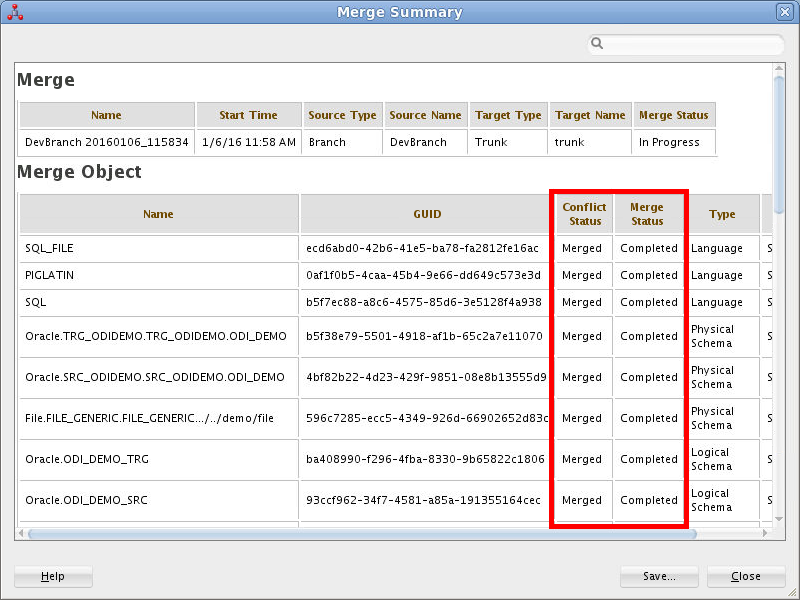800x600 pixels.
Task: Click the Branch source type cell
Action: click(x=342, y=142)
